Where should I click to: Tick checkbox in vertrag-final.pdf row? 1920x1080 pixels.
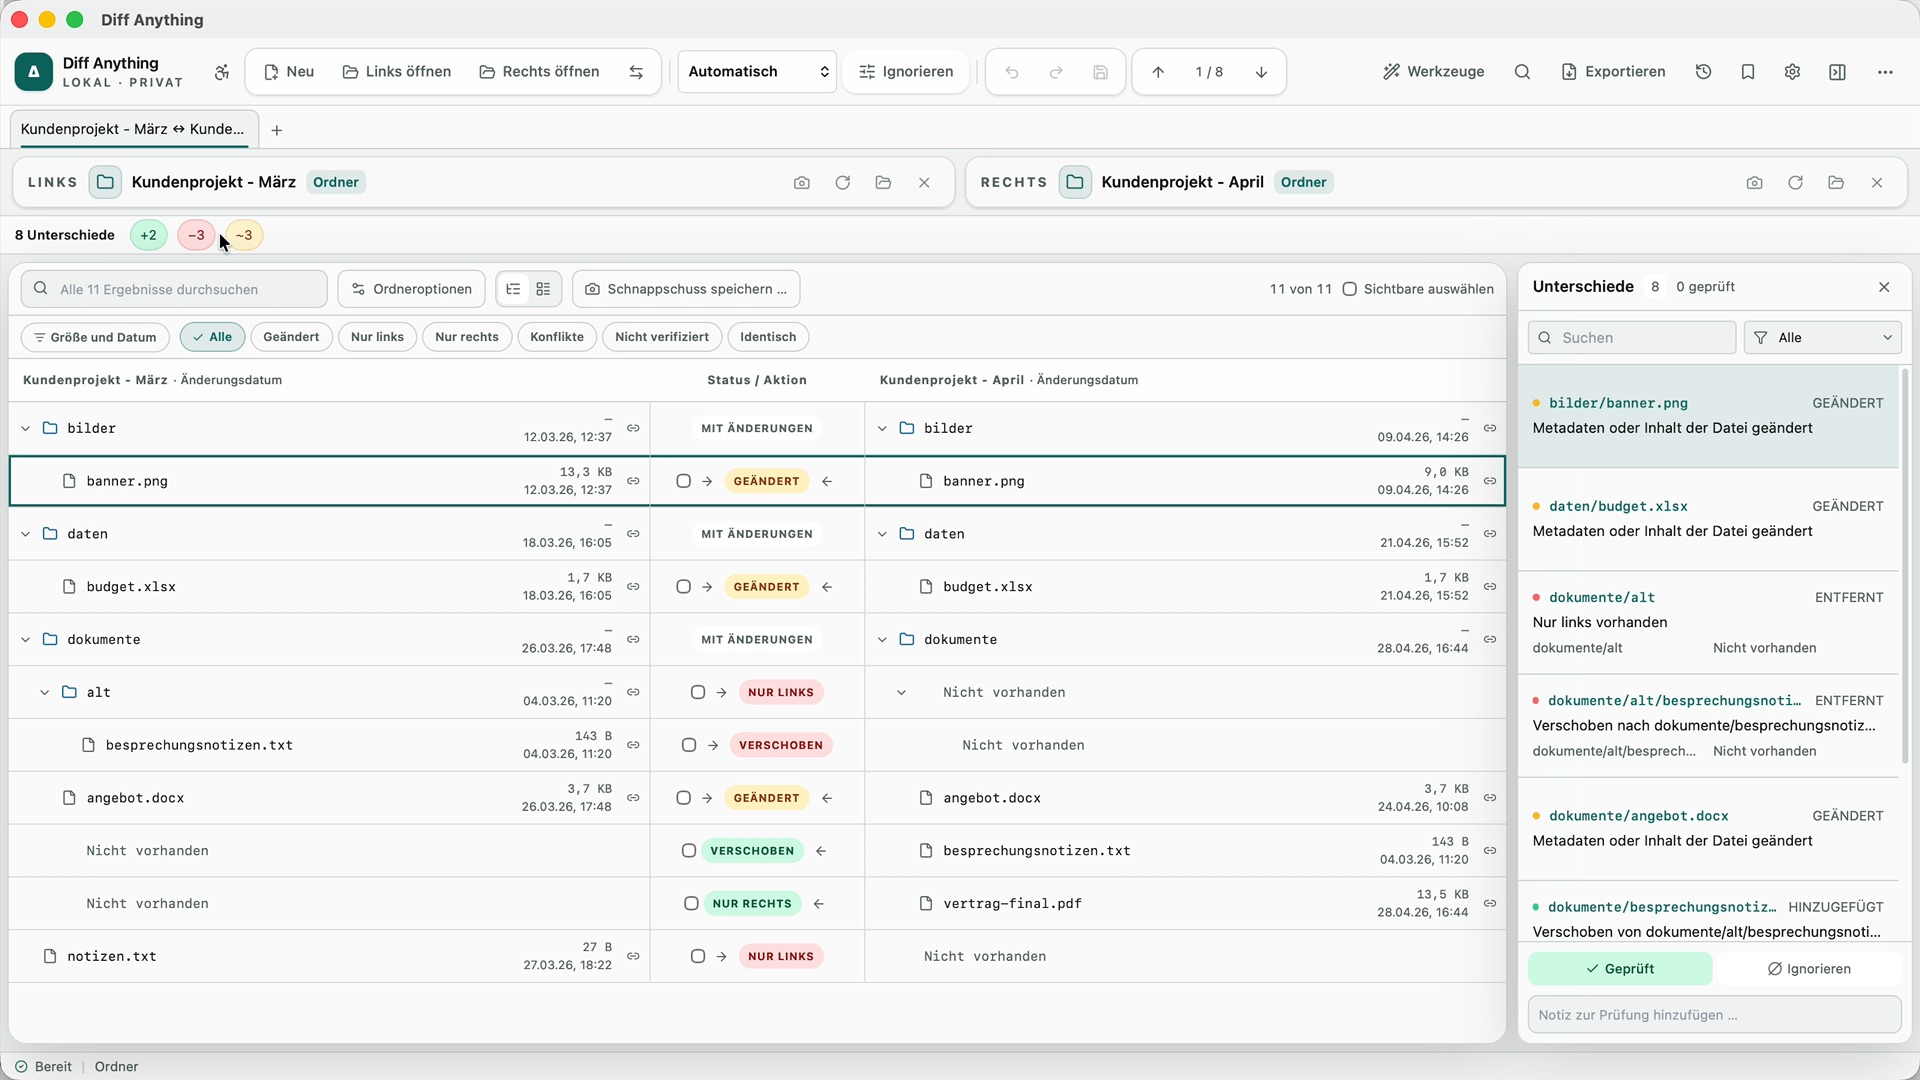[x=691, y=904]
